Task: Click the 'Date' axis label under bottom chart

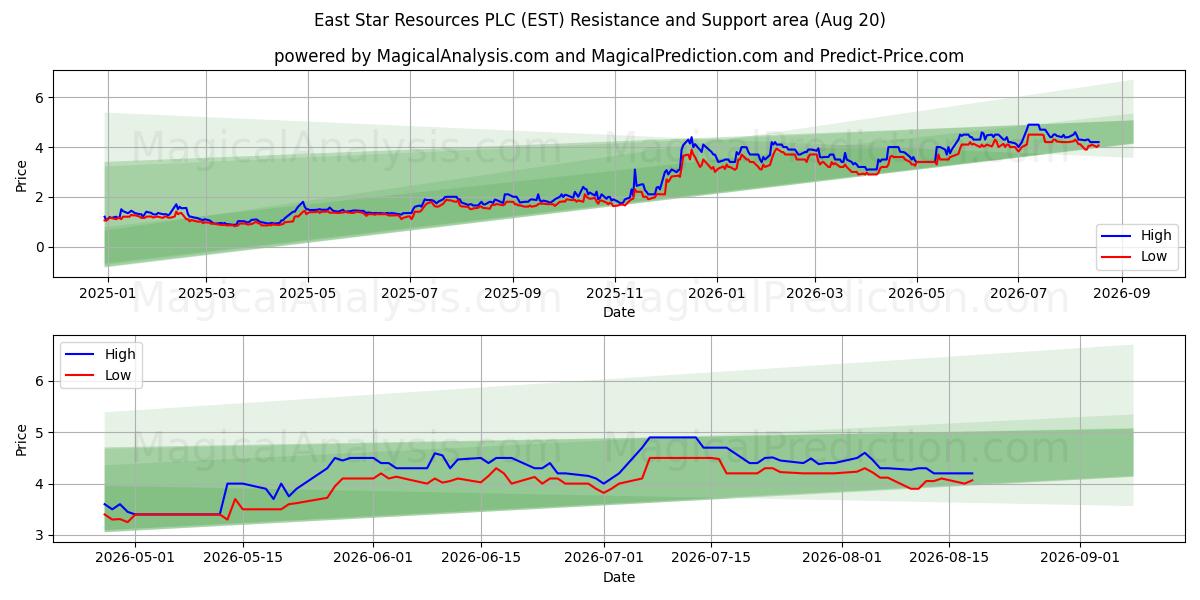Action: pos(619,577)
